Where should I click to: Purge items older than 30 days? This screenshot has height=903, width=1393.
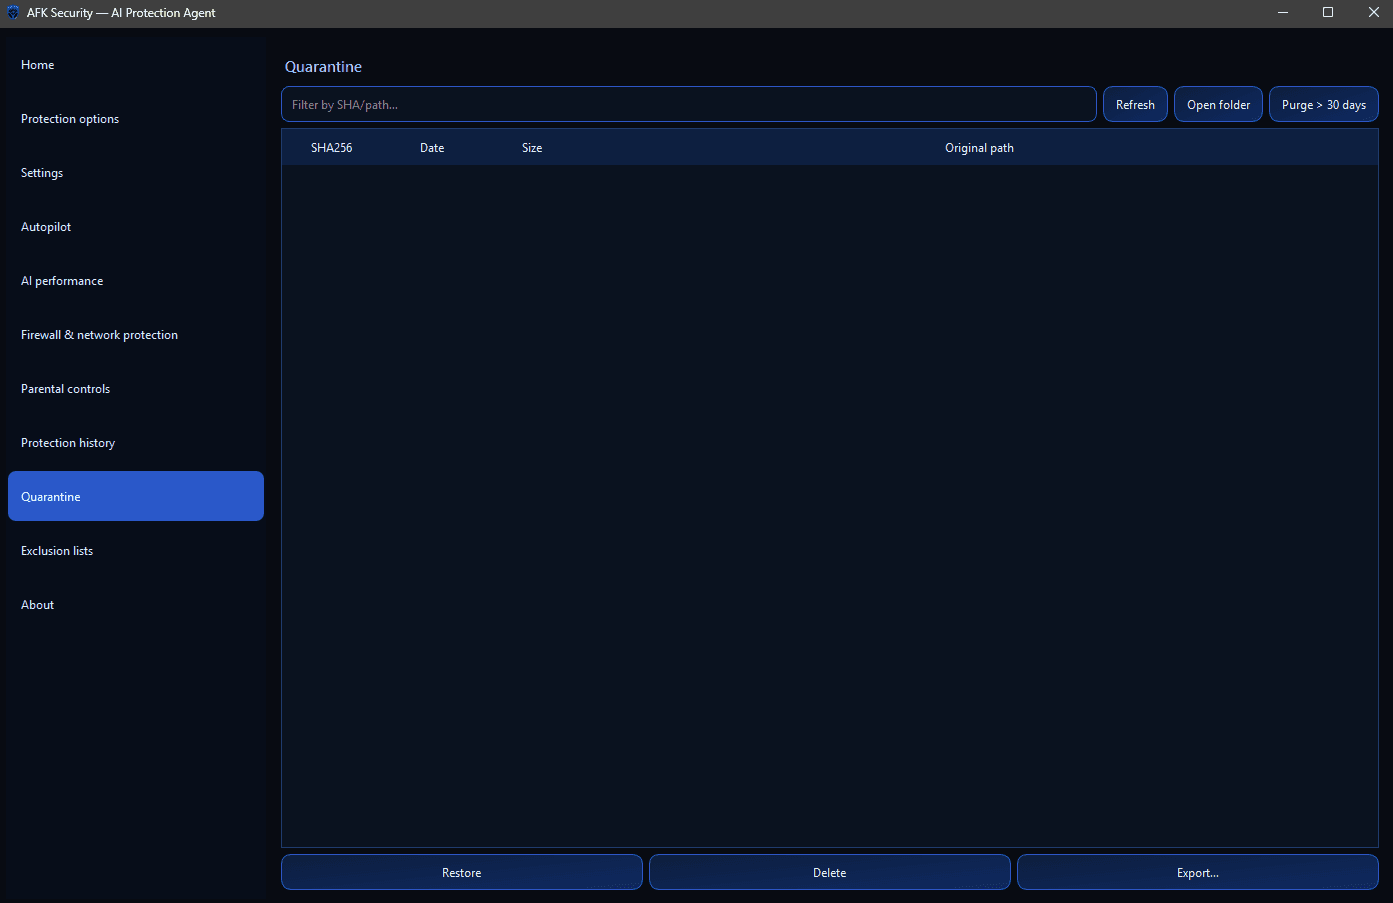point(1323,104)
